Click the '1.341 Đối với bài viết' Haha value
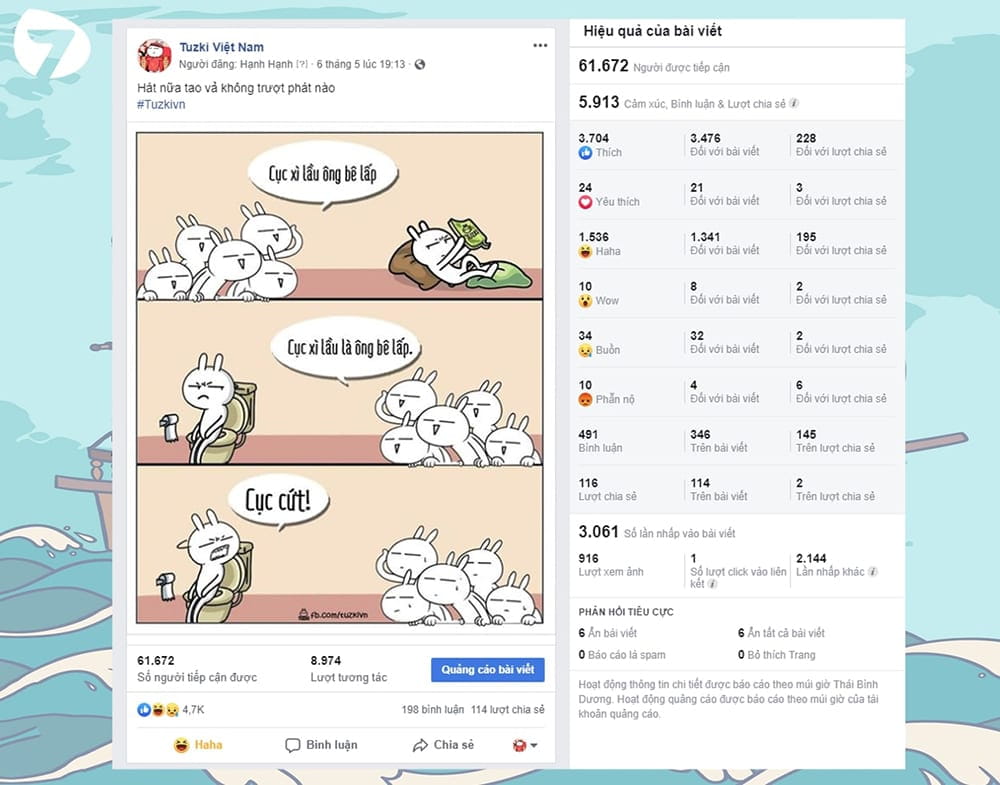 tap(724, 244)
